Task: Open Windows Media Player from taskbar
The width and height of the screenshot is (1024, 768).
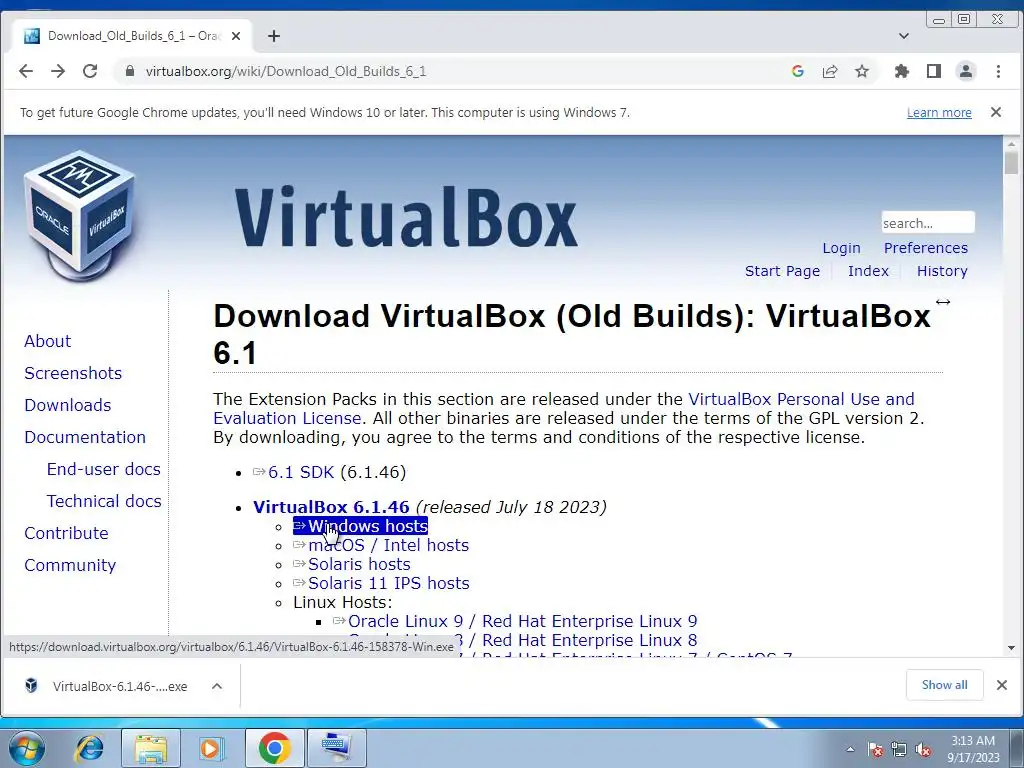Action: point(212,748)
